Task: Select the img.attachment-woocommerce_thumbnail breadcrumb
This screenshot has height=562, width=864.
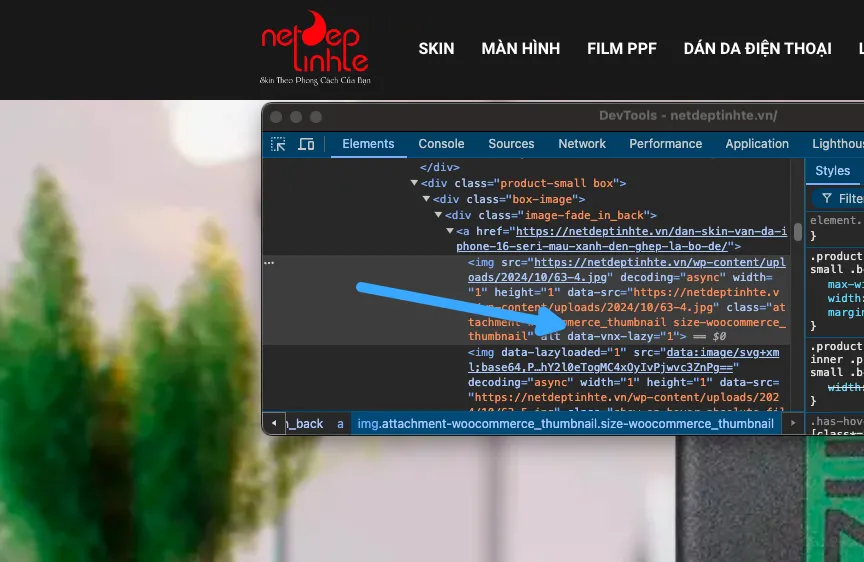Action: click(566, 424)
